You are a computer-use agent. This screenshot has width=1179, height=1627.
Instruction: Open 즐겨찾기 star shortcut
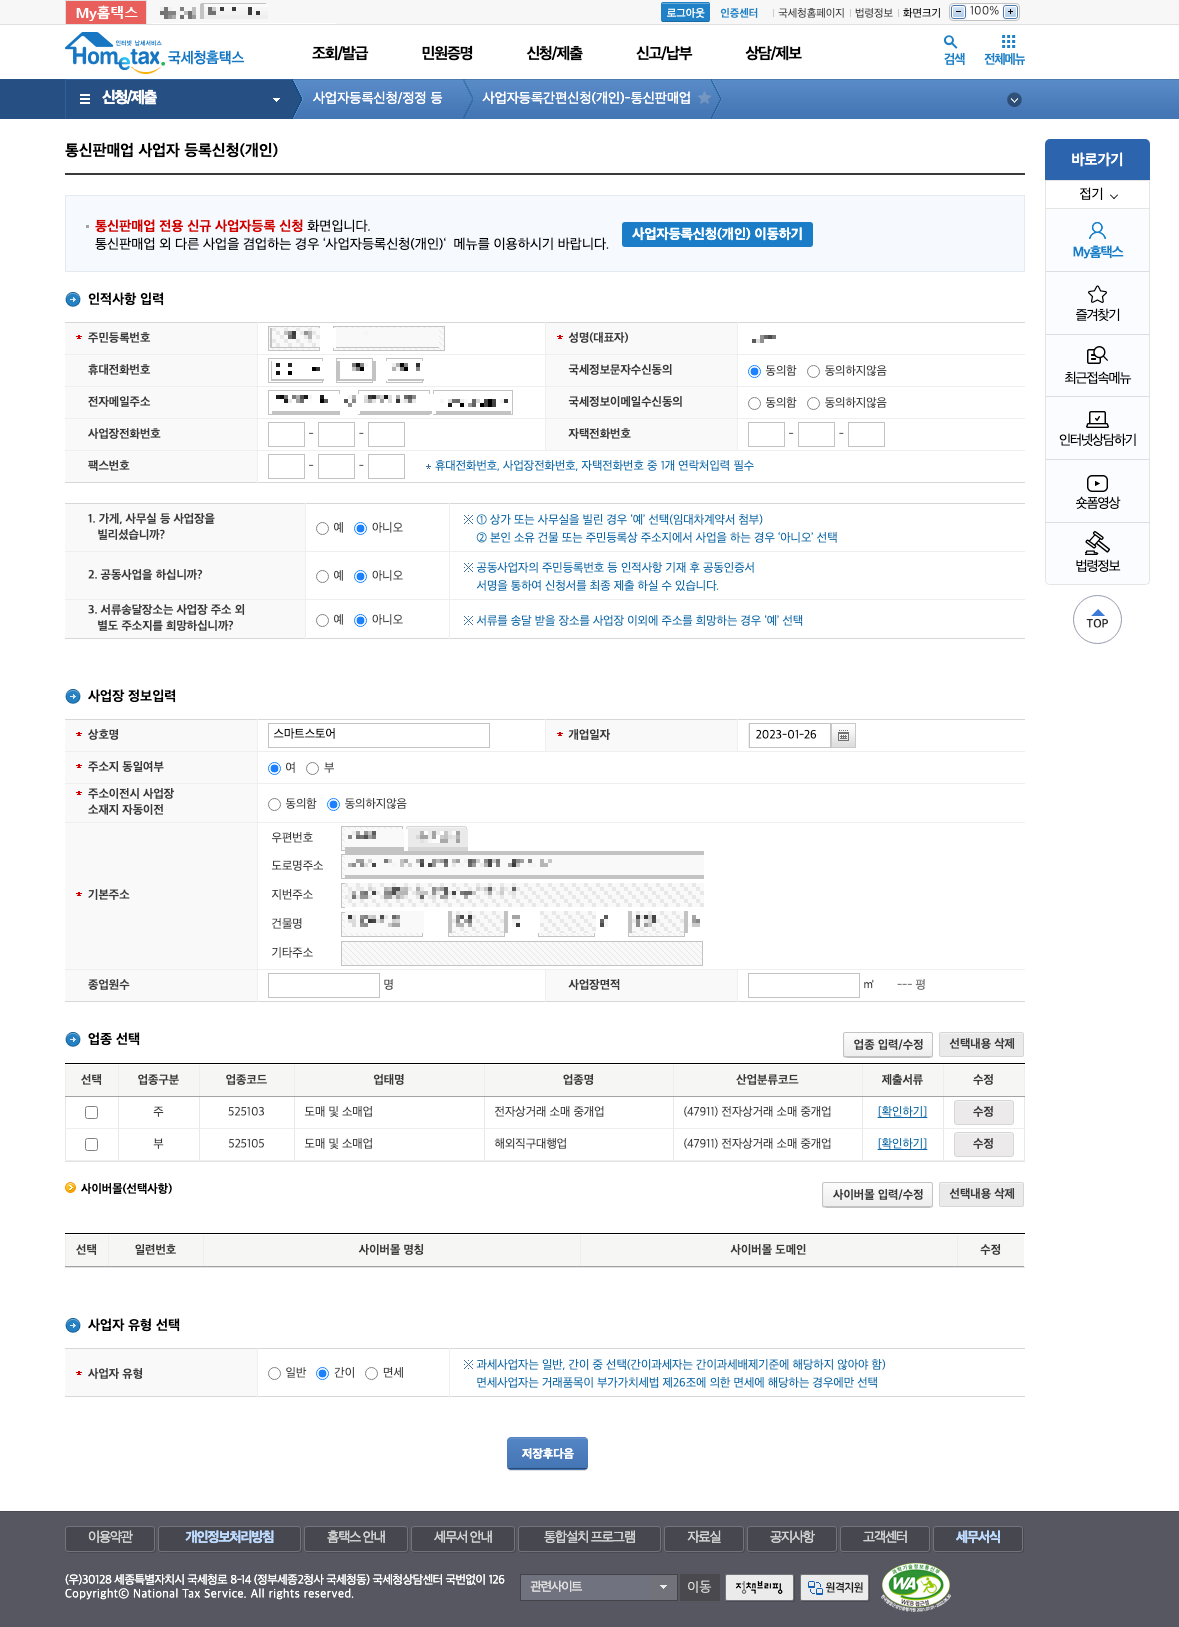1097,303
